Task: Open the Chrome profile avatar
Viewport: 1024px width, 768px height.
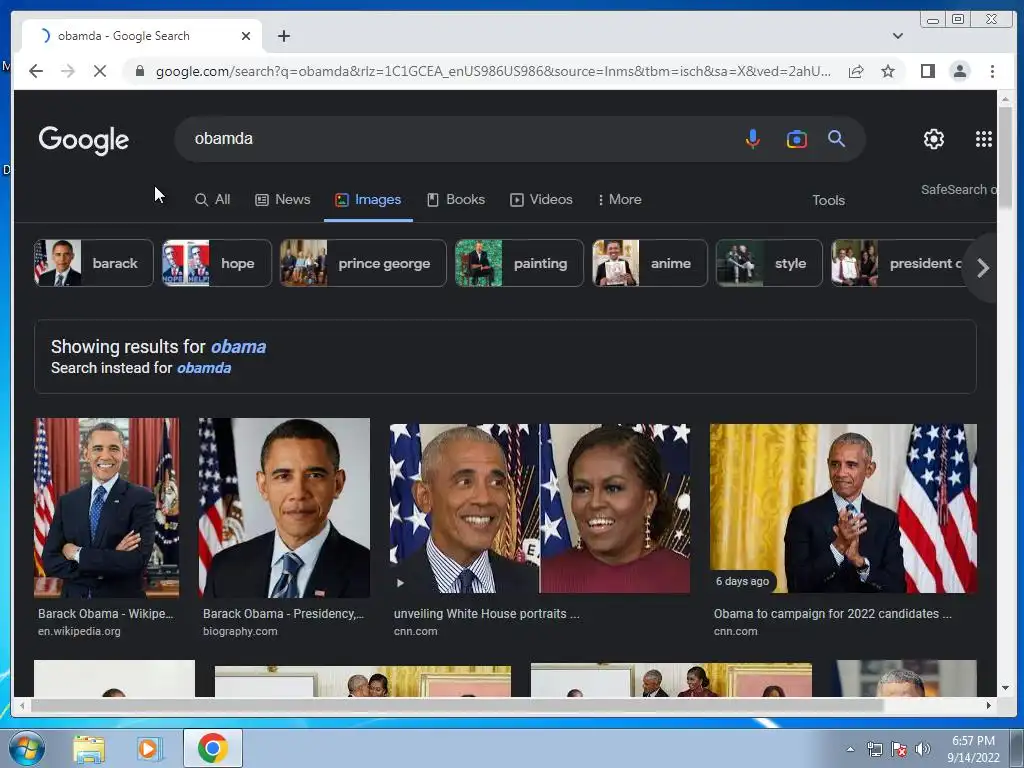Action: click(959, 71)
